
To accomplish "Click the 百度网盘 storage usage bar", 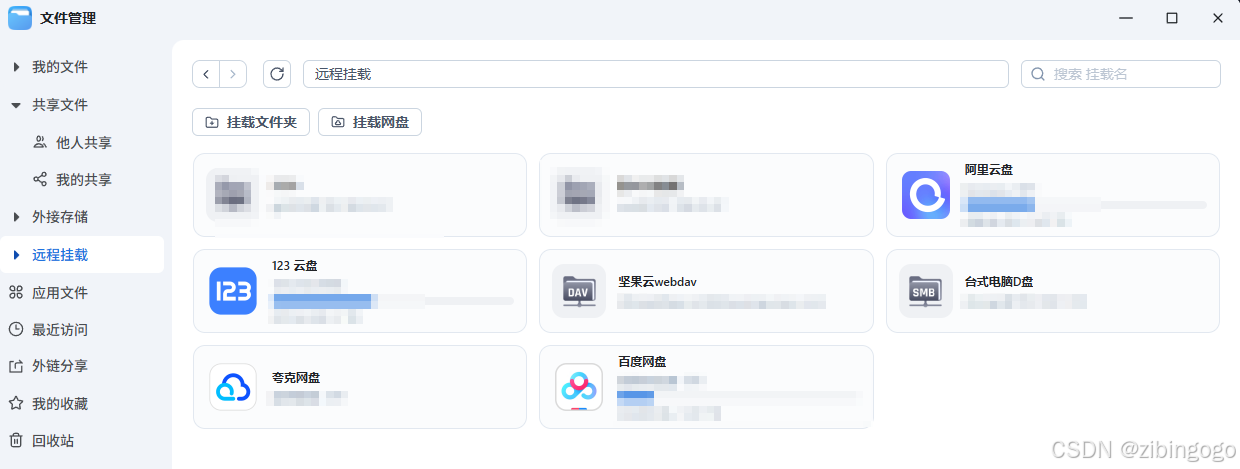I will click(x=739, y=397).
